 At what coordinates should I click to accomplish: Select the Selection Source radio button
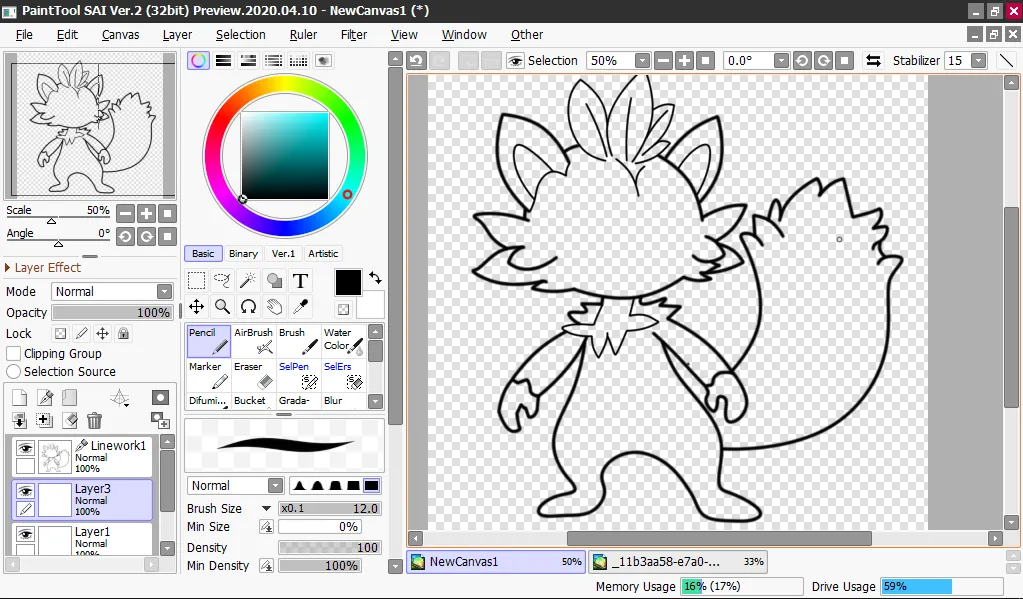tap(13, 371)
